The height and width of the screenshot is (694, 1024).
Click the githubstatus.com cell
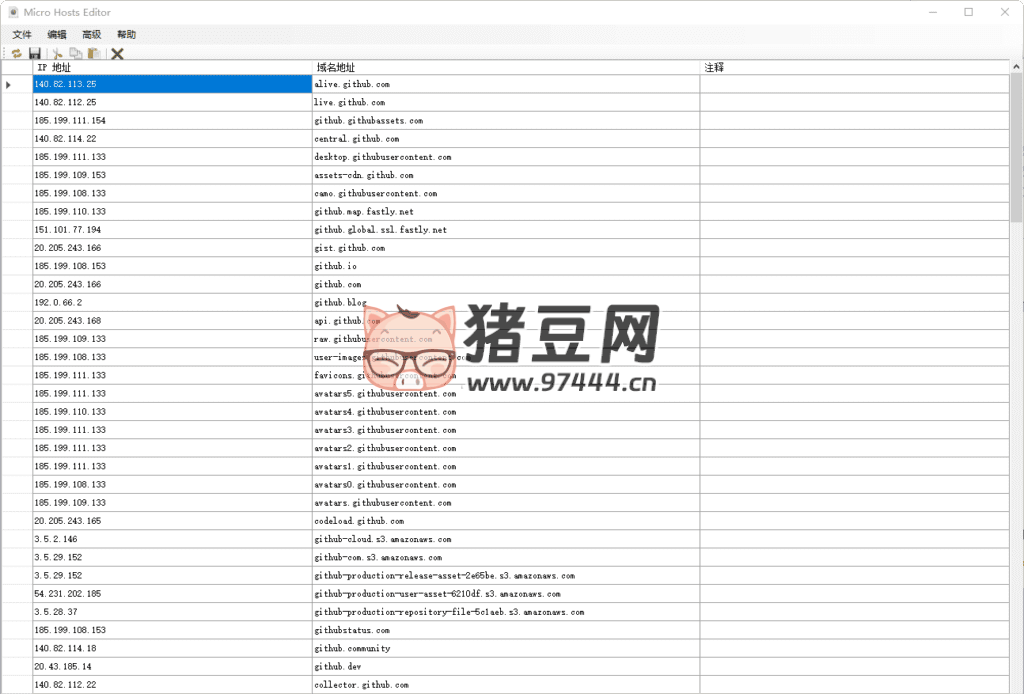point(505,631)
